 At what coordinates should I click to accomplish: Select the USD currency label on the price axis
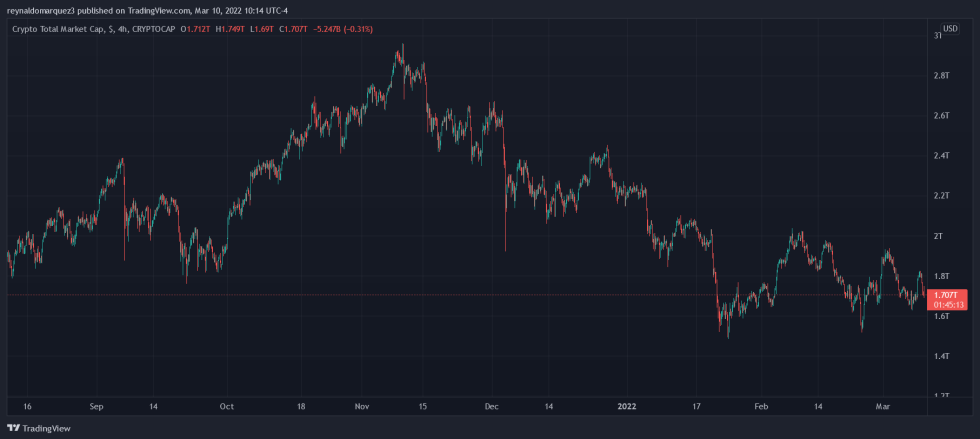(x=949, y=27)
